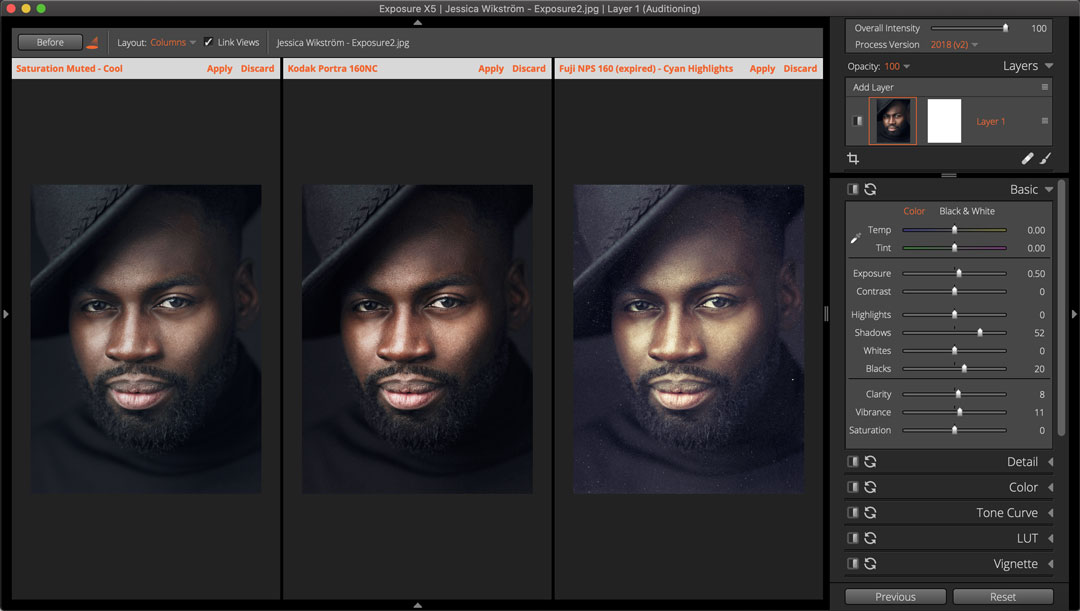
Task: Expand the LUT panel
Action: point(1050,538)
